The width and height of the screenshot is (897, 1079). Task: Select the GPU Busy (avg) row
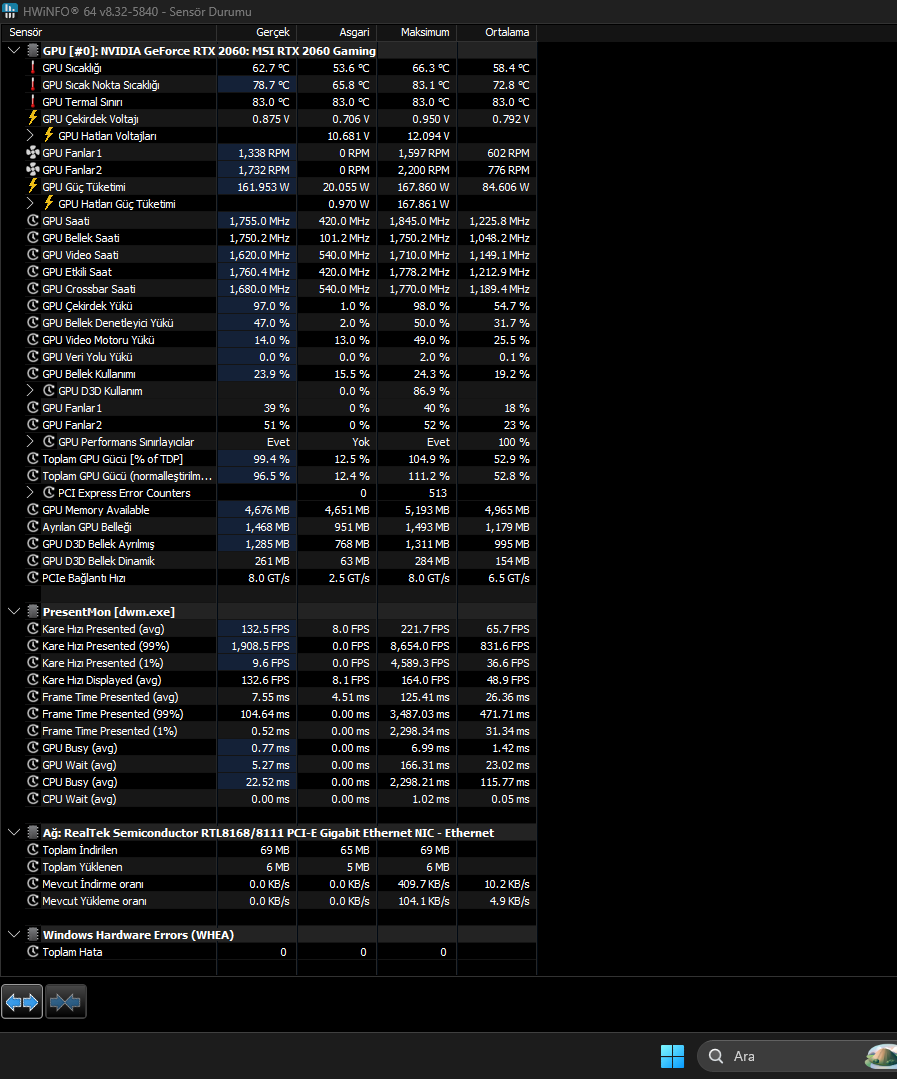click(268, 748)
